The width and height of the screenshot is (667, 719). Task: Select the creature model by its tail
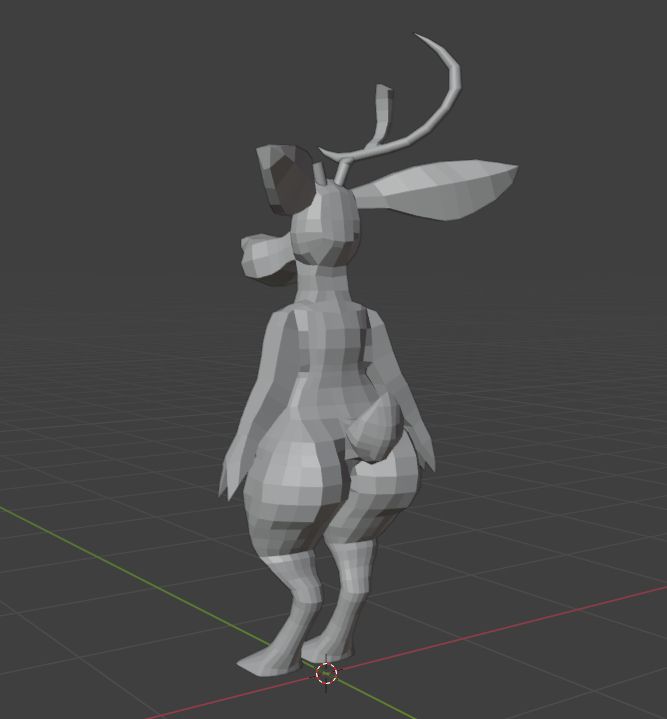(x=377, y=427)
